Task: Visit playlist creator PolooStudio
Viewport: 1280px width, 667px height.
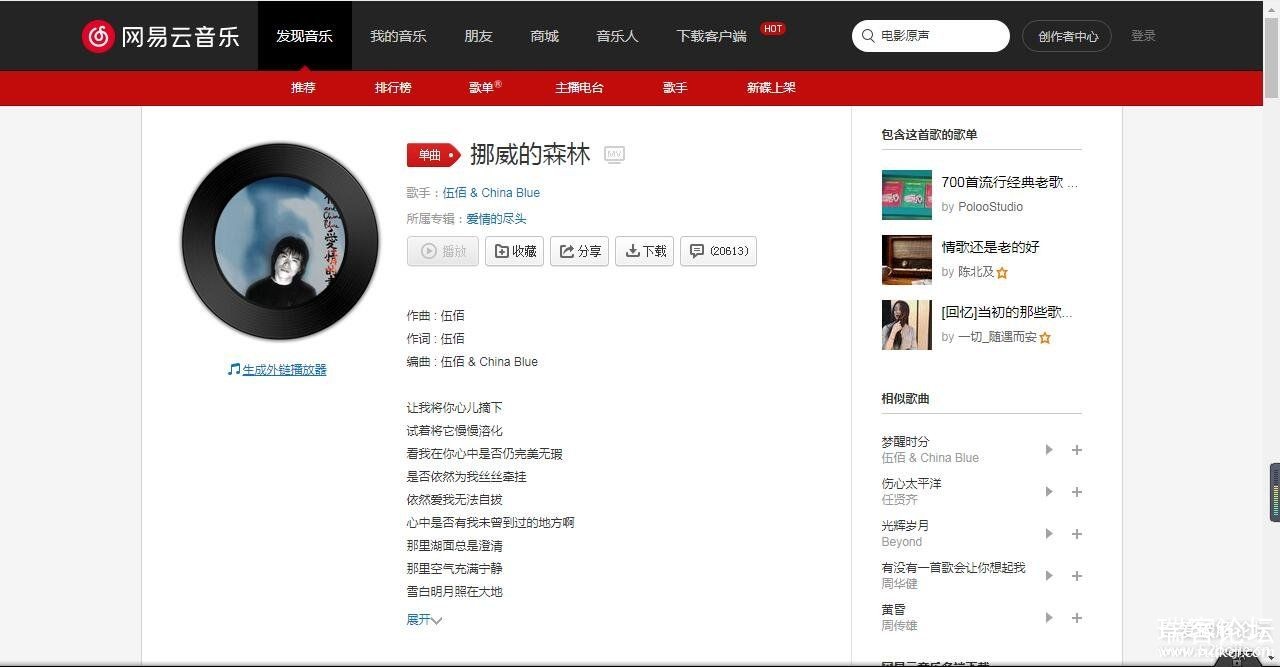Action: tap(991, 207)
